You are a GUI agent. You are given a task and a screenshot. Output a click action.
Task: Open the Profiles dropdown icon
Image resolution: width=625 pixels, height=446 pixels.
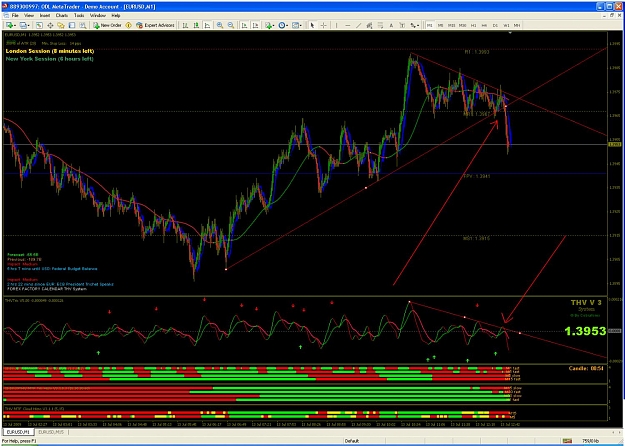coord(24,25)
